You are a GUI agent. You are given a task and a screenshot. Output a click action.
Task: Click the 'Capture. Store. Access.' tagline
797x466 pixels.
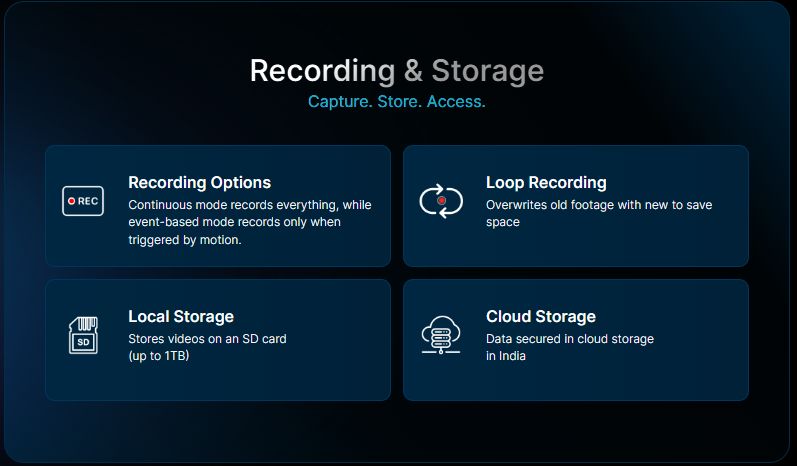396,102
